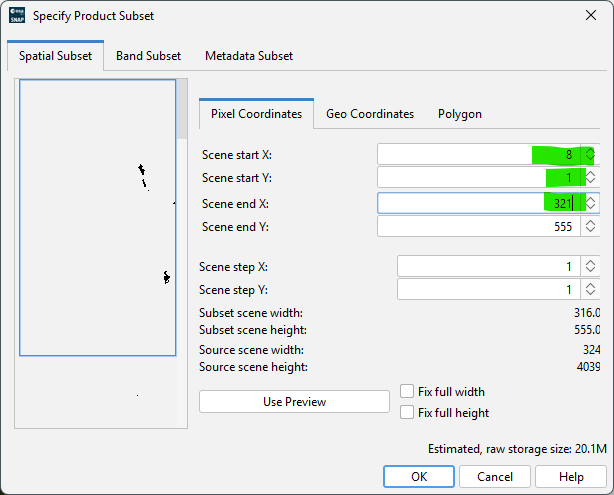Enable Fix full height checkbox
Screen dimensions: 614x495
point(407,412)
